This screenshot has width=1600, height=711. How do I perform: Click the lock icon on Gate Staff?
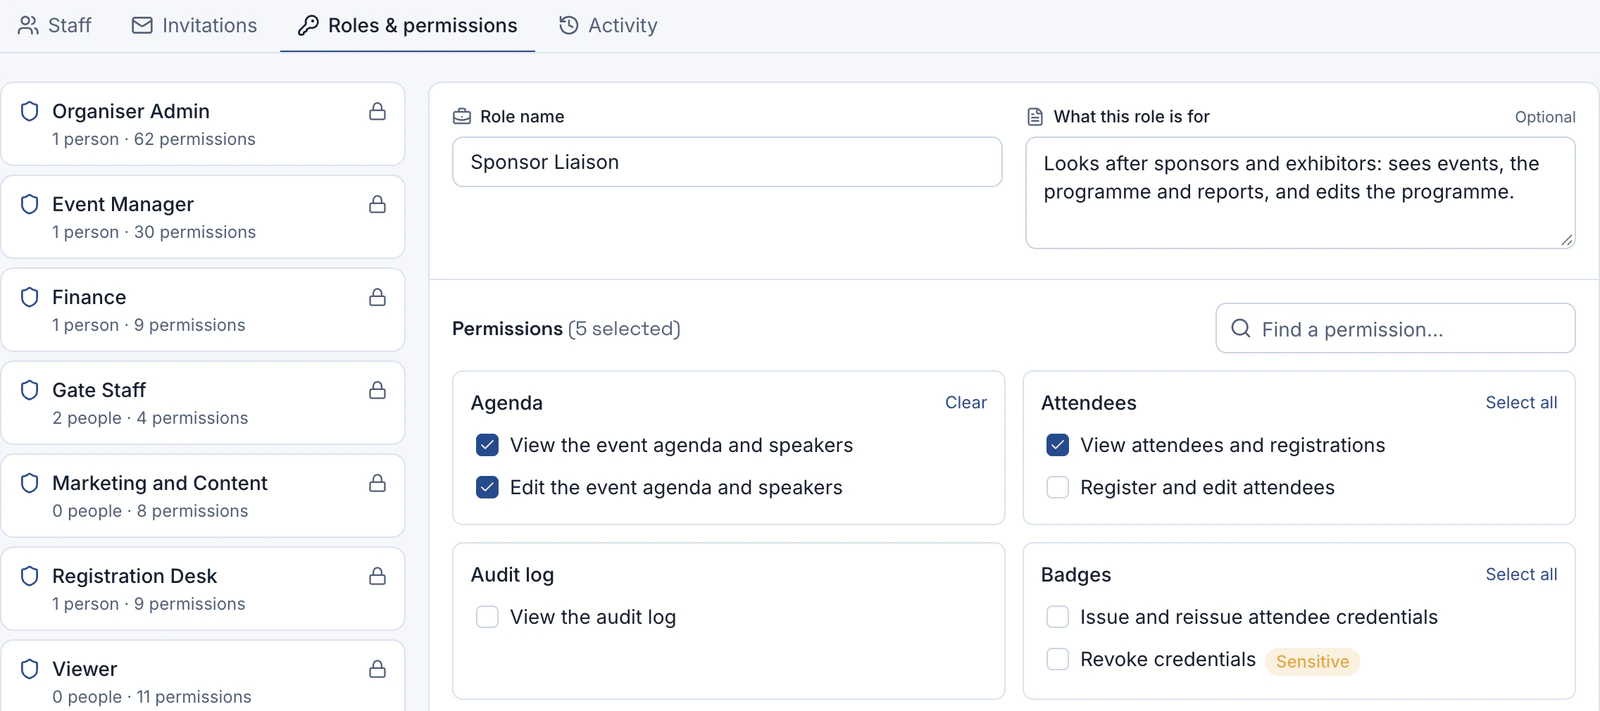(377, 390)
